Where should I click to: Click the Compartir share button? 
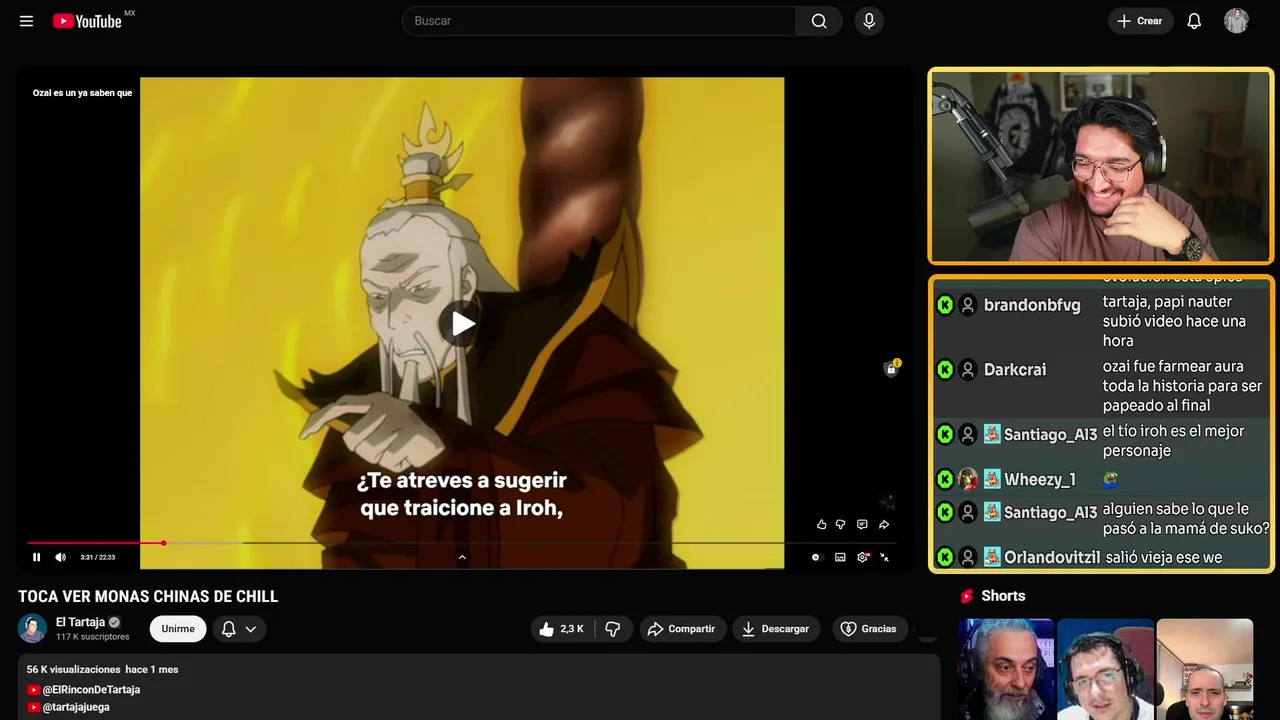[x=682, y=629]
